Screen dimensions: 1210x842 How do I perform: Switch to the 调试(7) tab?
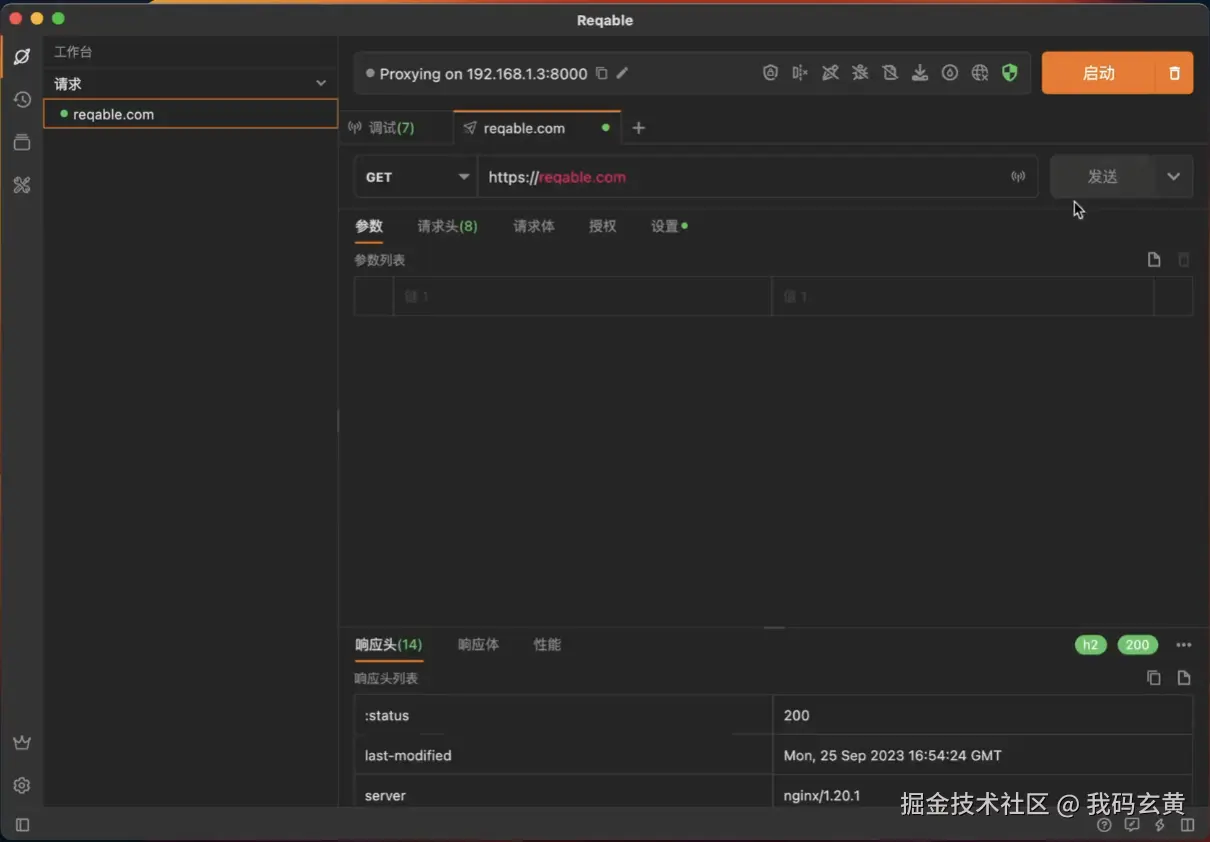tap(391, 128)
